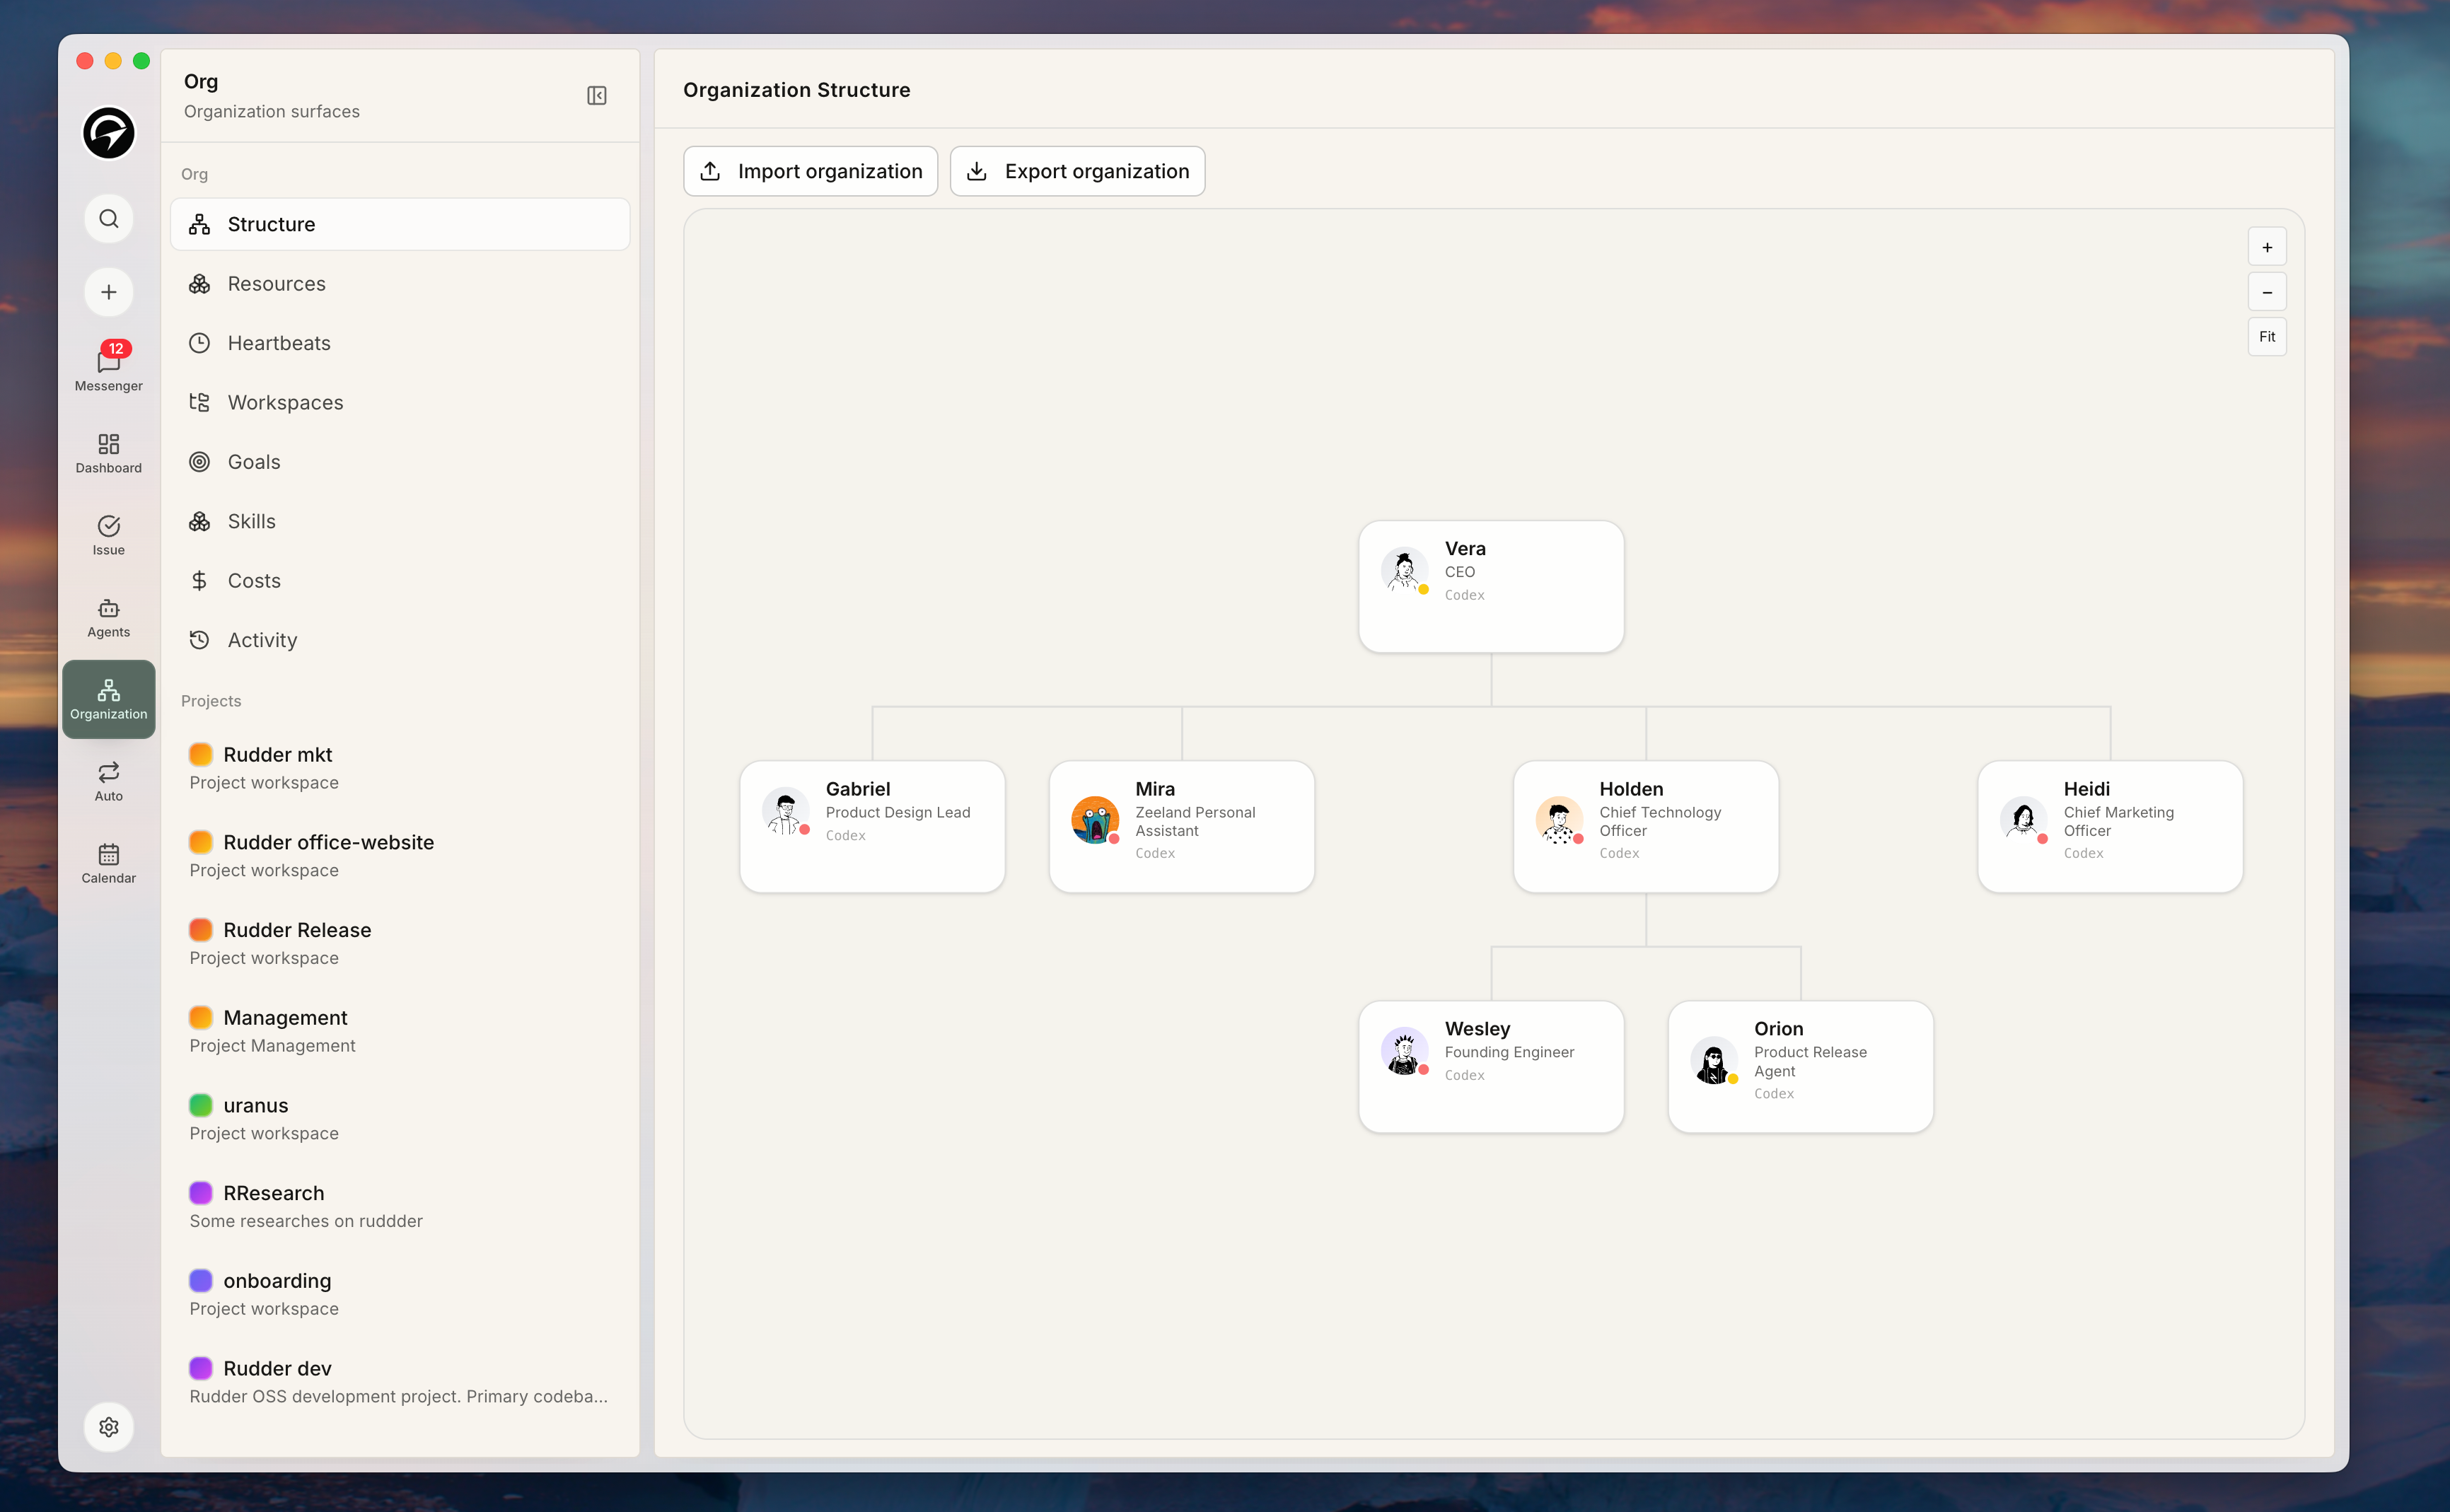Screen dimensions: 2450x1512
Task: Click the plus create button in rail
Action: coord(108,292)
